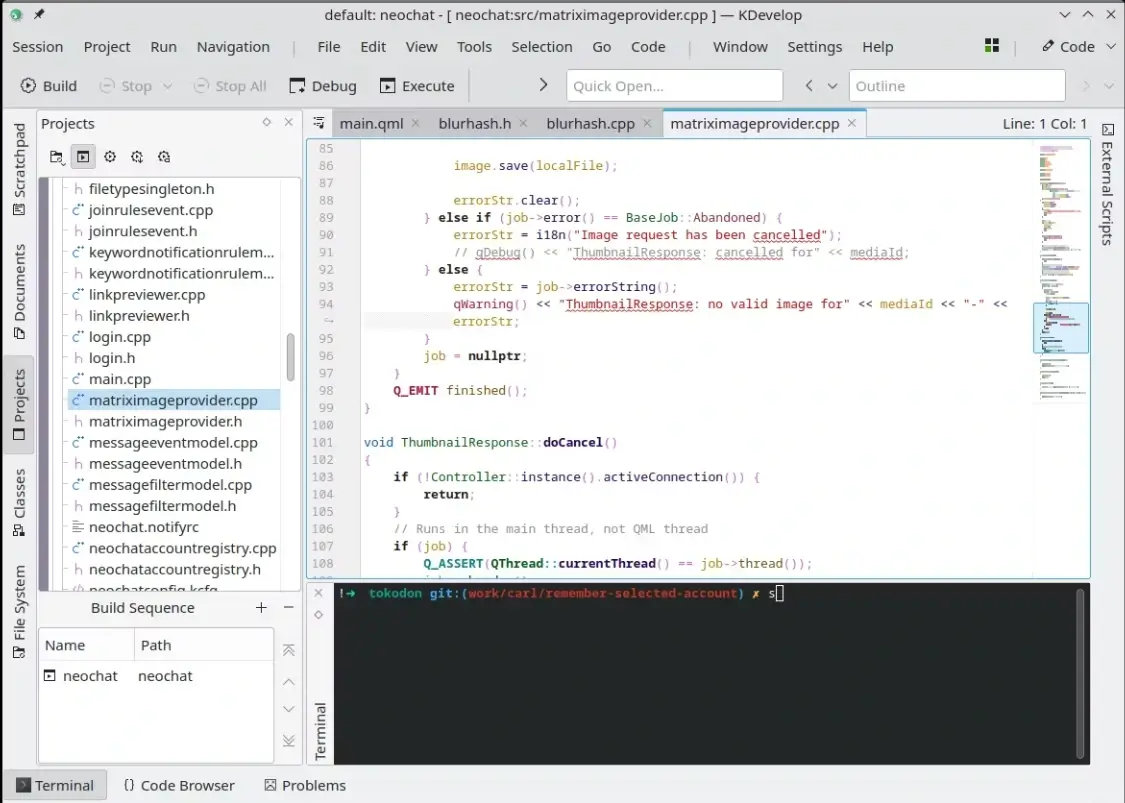Remove item from Build Sequence
This screenshot has height=803, width=1125.
pyautogui.click(x=288, y=608)
